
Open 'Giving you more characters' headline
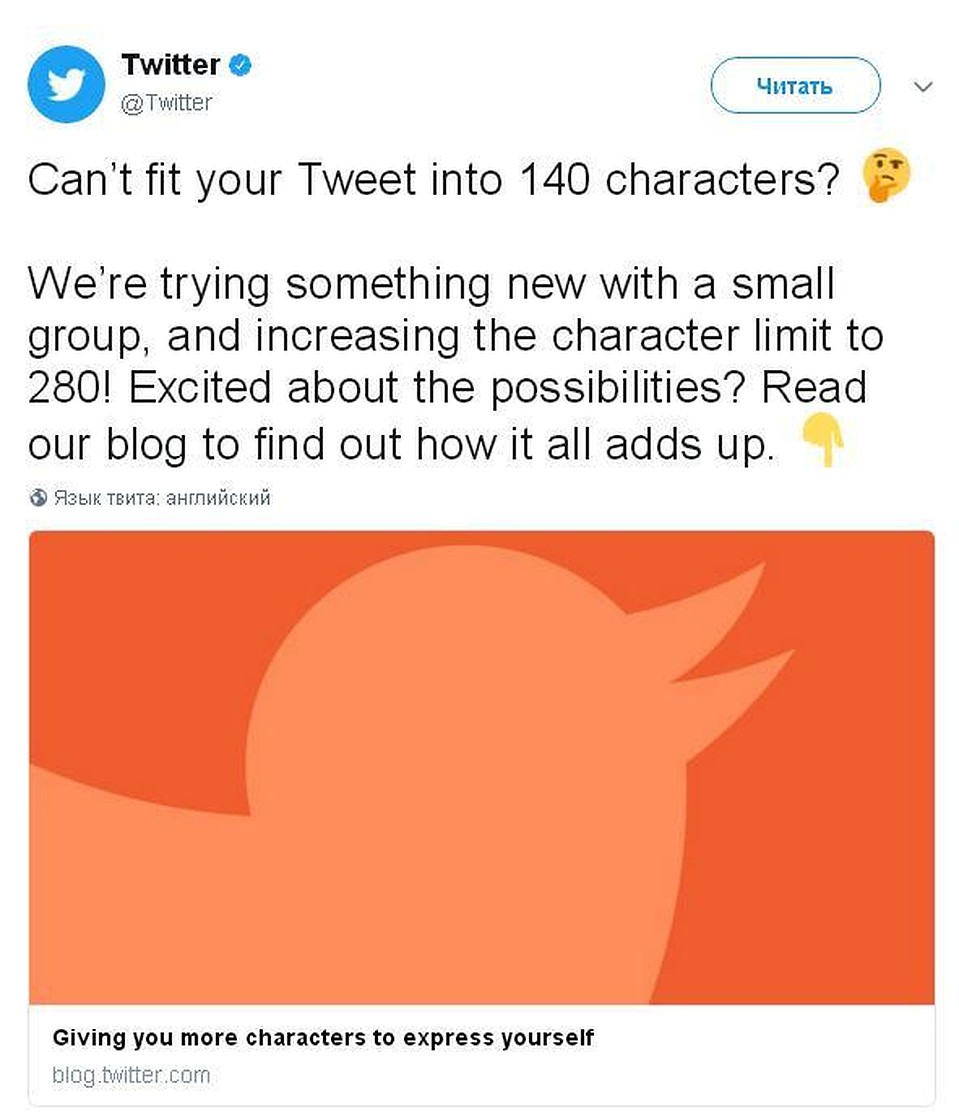(323, 1037)
